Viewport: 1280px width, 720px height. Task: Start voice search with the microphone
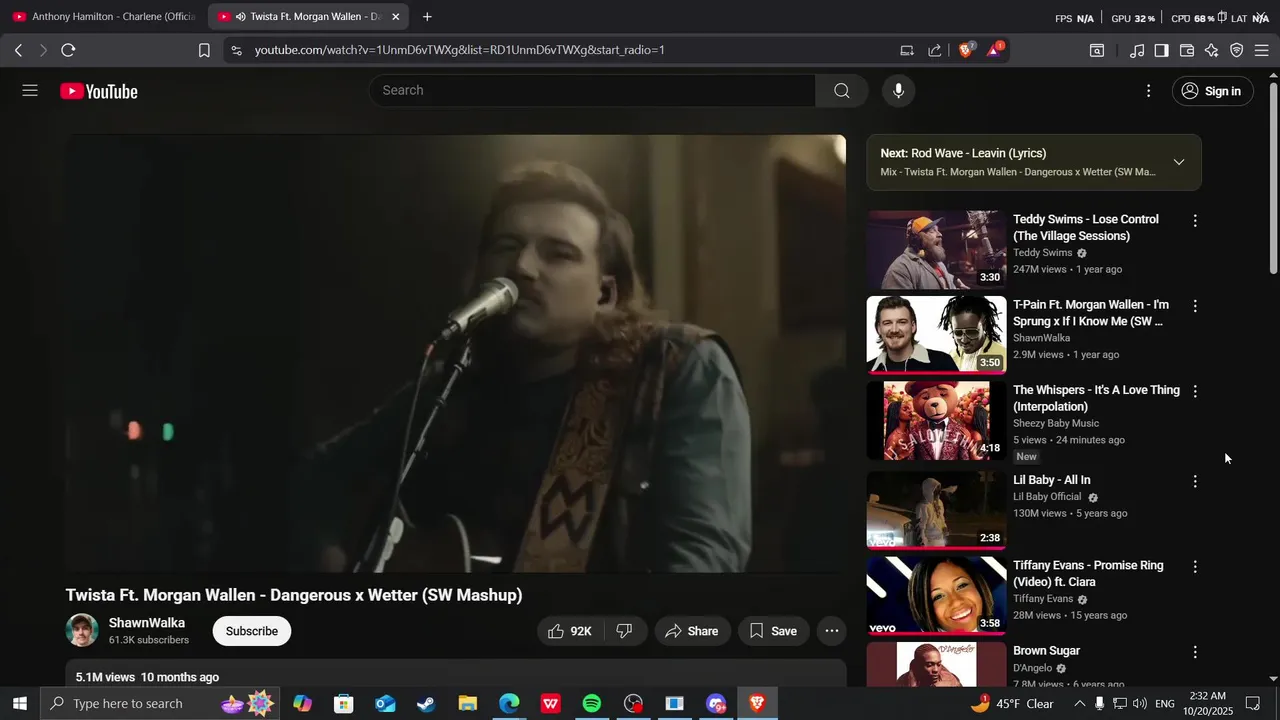tap(898, 91)
